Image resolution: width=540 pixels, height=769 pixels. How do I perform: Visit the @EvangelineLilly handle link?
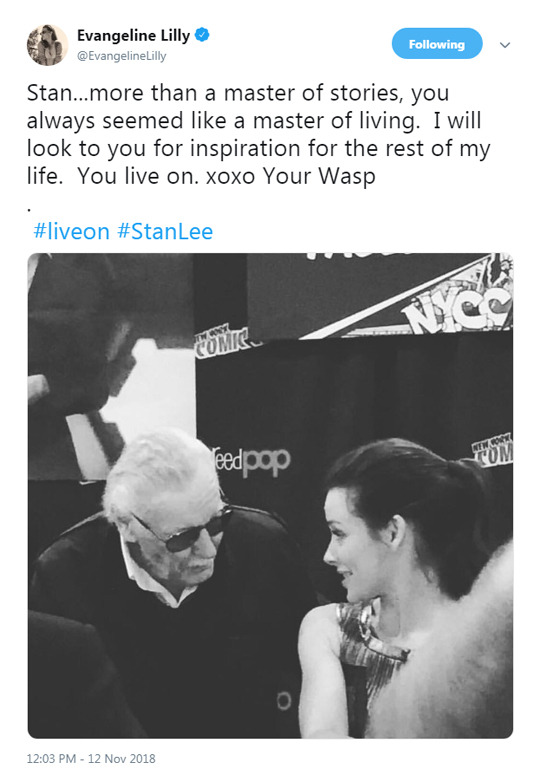click(122, 56)
